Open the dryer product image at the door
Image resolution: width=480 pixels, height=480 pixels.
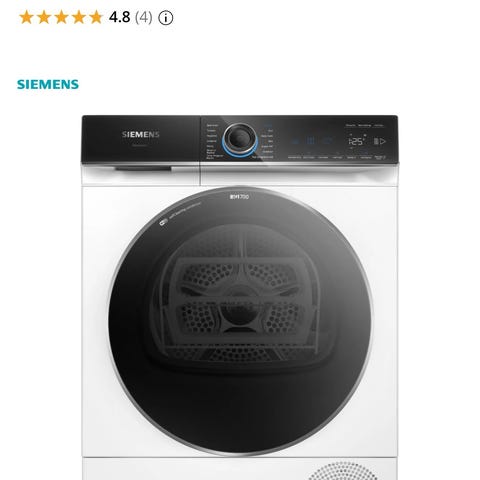[x=240, y=320]
